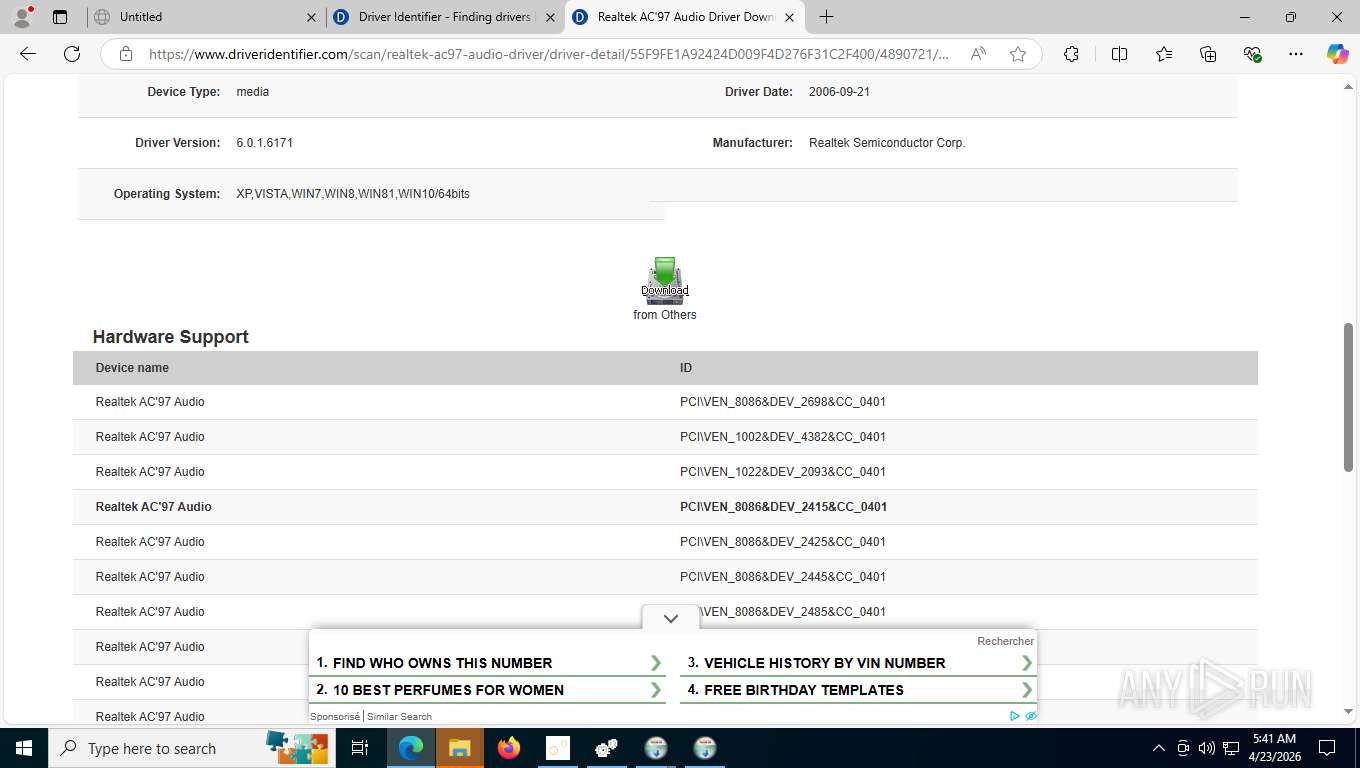Click the page vertical scrollbar thumb
1360x768 pixels.
pyautogui.click(x=1348, y=397)
